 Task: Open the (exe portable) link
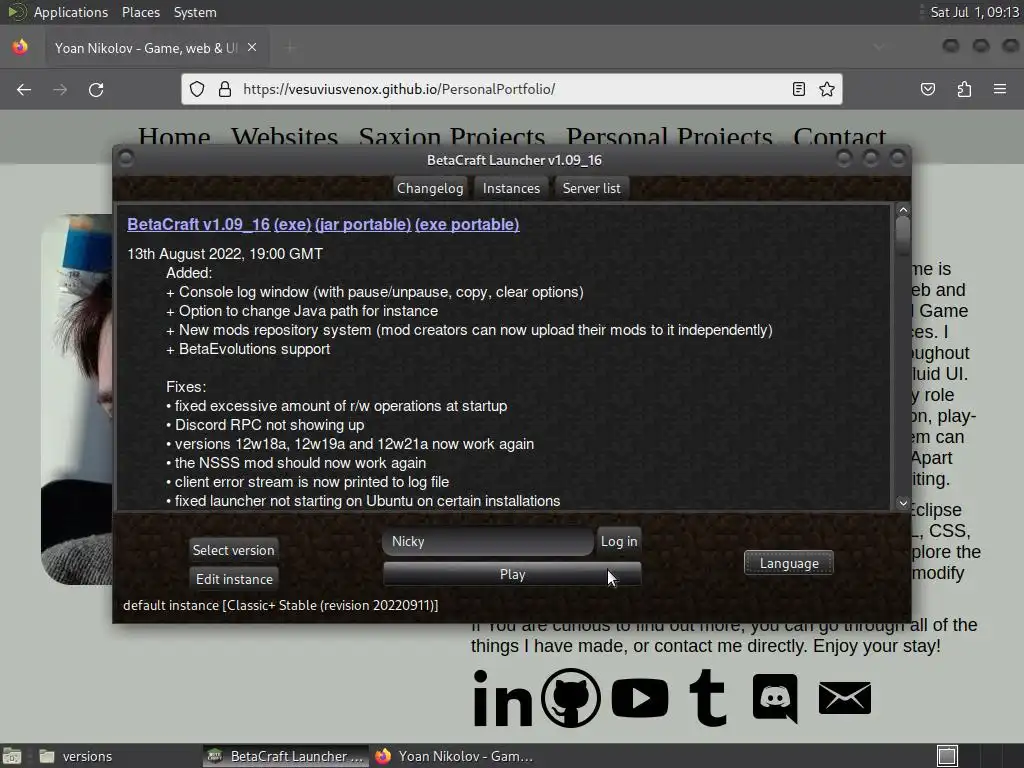point(467,224)
